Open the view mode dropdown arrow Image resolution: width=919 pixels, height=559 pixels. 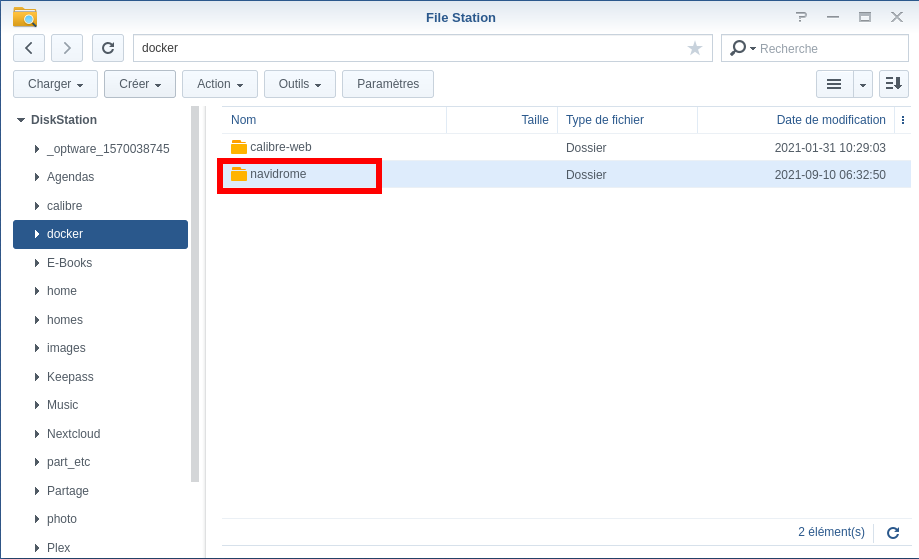click(x=863, y=84)
